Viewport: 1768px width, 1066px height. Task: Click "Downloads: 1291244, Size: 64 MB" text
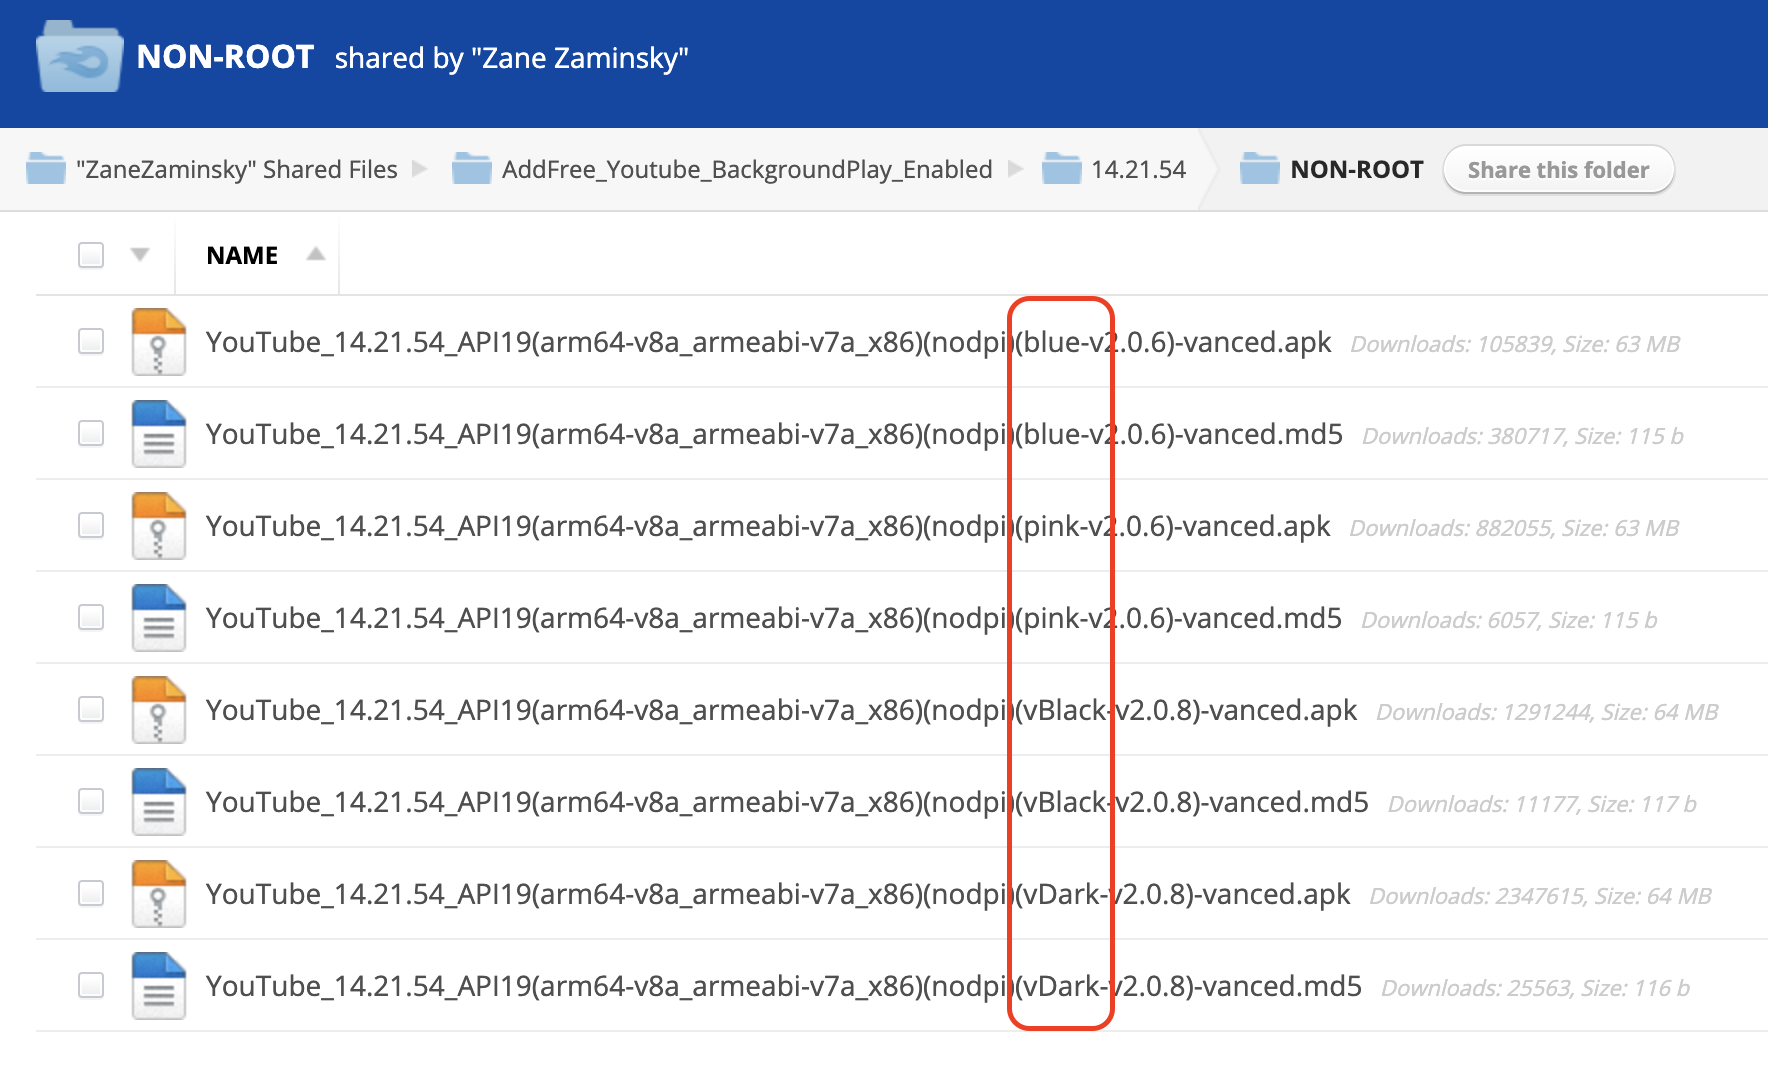coord(1547,712)
